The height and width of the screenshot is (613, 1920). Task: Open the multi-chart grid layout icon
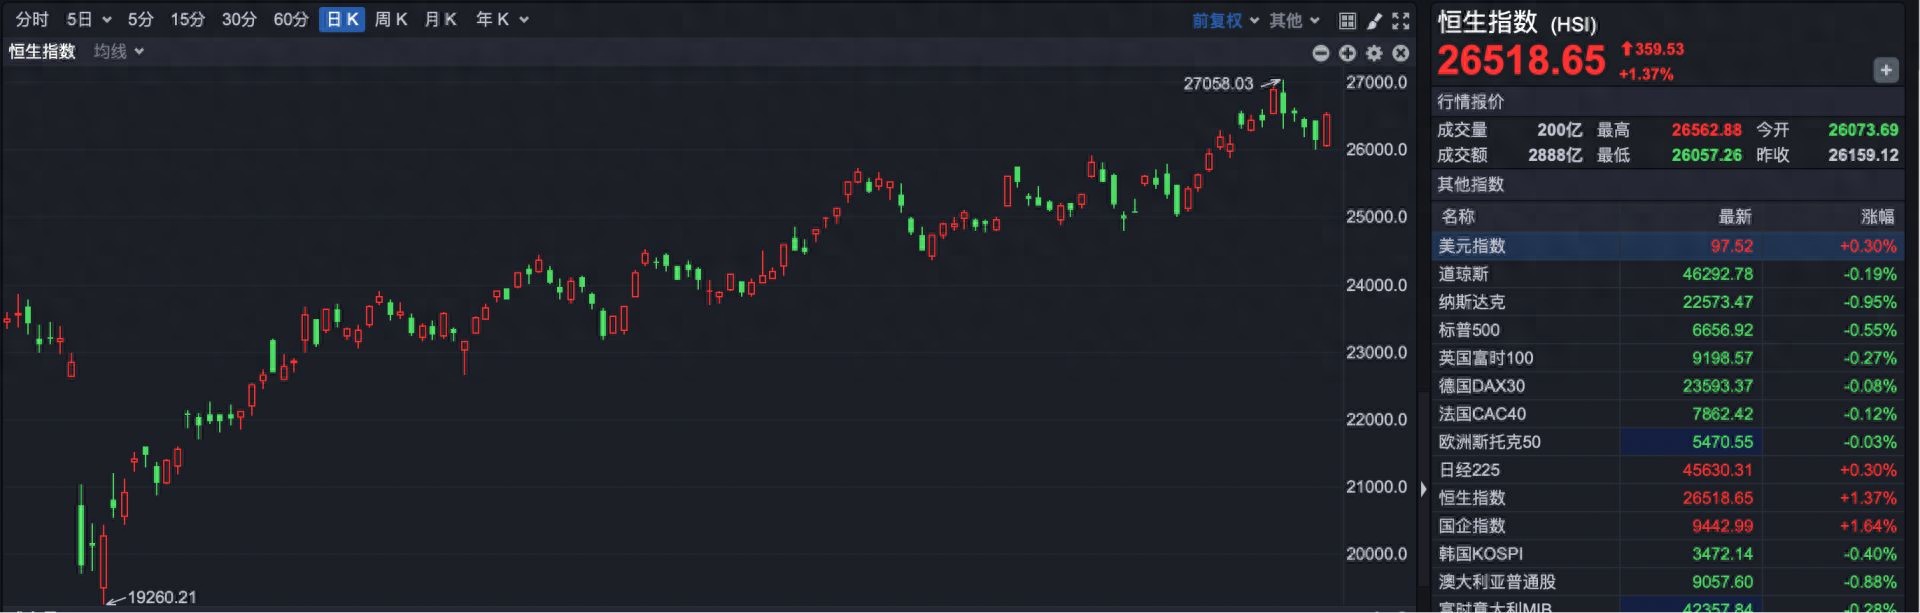[1347, 20]
